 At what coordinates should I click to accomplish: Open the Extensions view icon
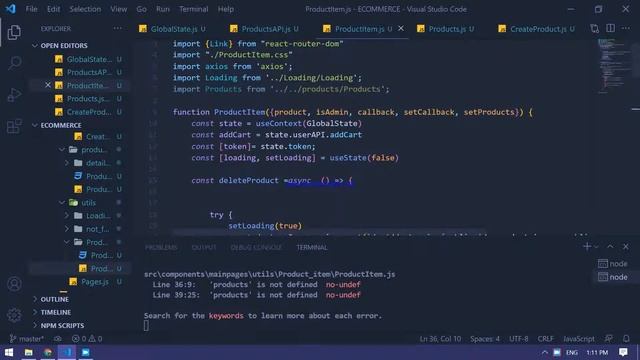pyautogui.click(x=14, y=126)
